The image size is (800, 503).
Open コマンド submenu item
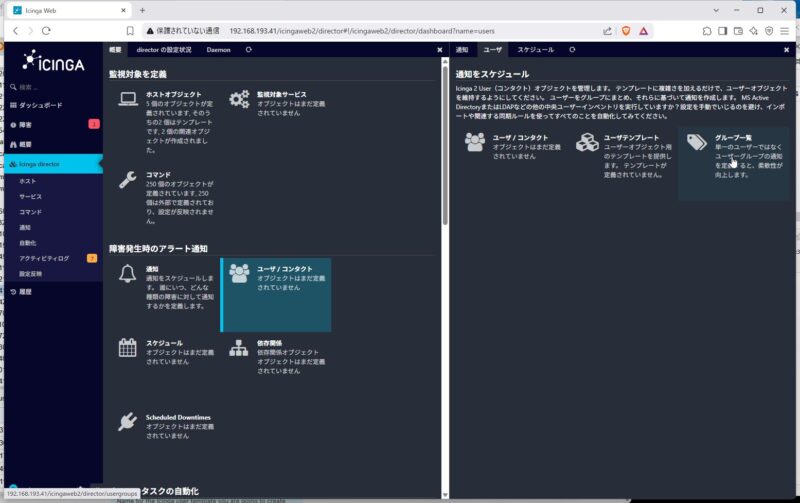point(31,212)
